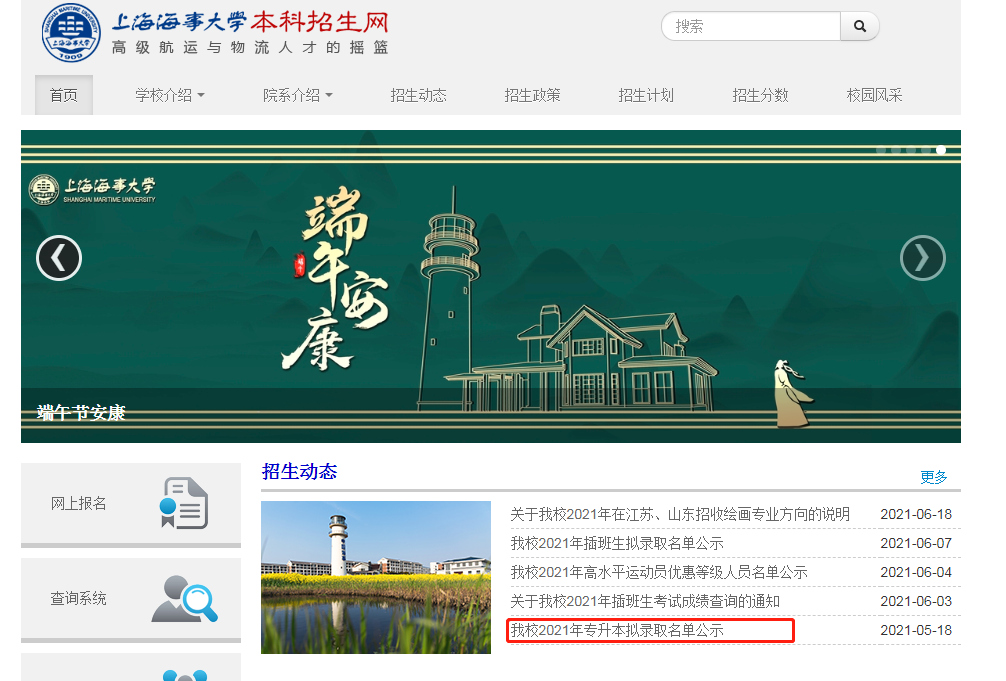Click the campus lighthouse news thumbnail
1006x681 pixels.
376,577
